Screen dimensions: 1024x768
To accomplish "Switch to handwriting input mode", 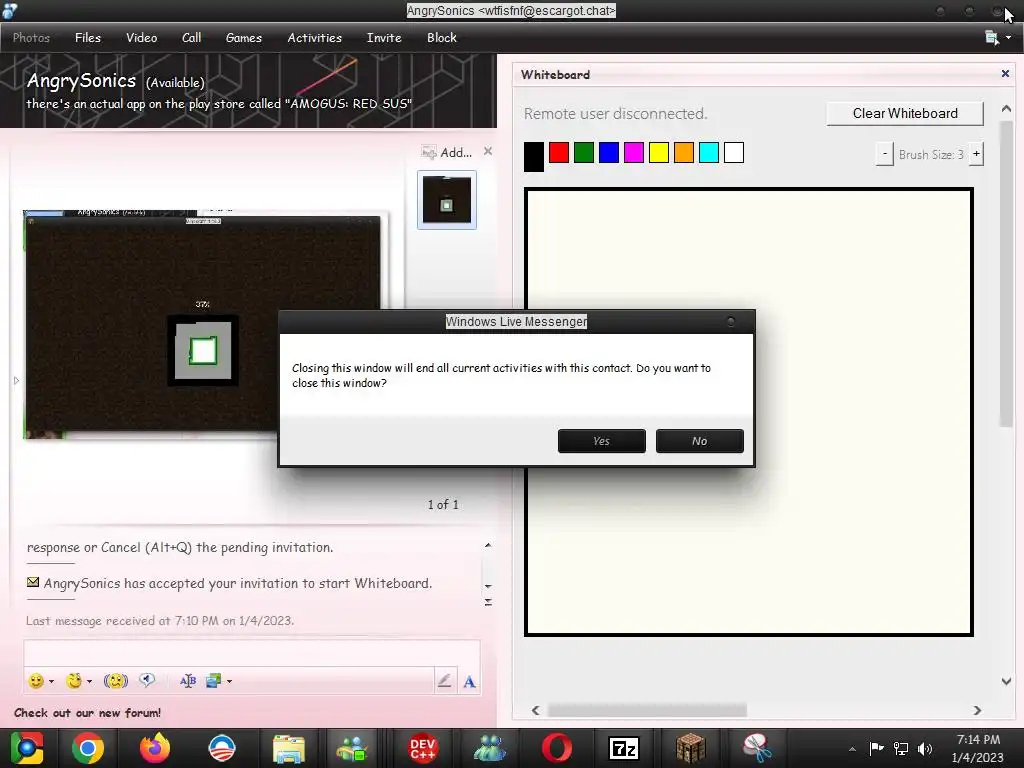I will click(x=445, y=681).
